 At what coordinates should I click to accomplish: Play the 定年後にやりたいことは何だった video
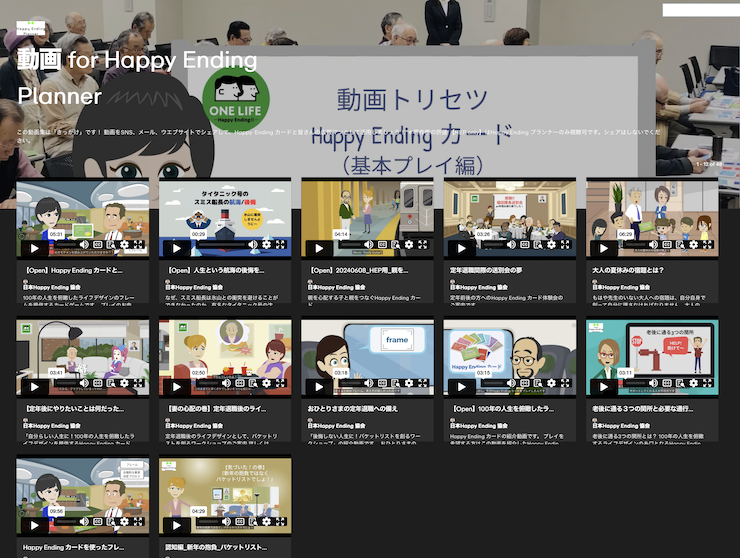[34, 387]
